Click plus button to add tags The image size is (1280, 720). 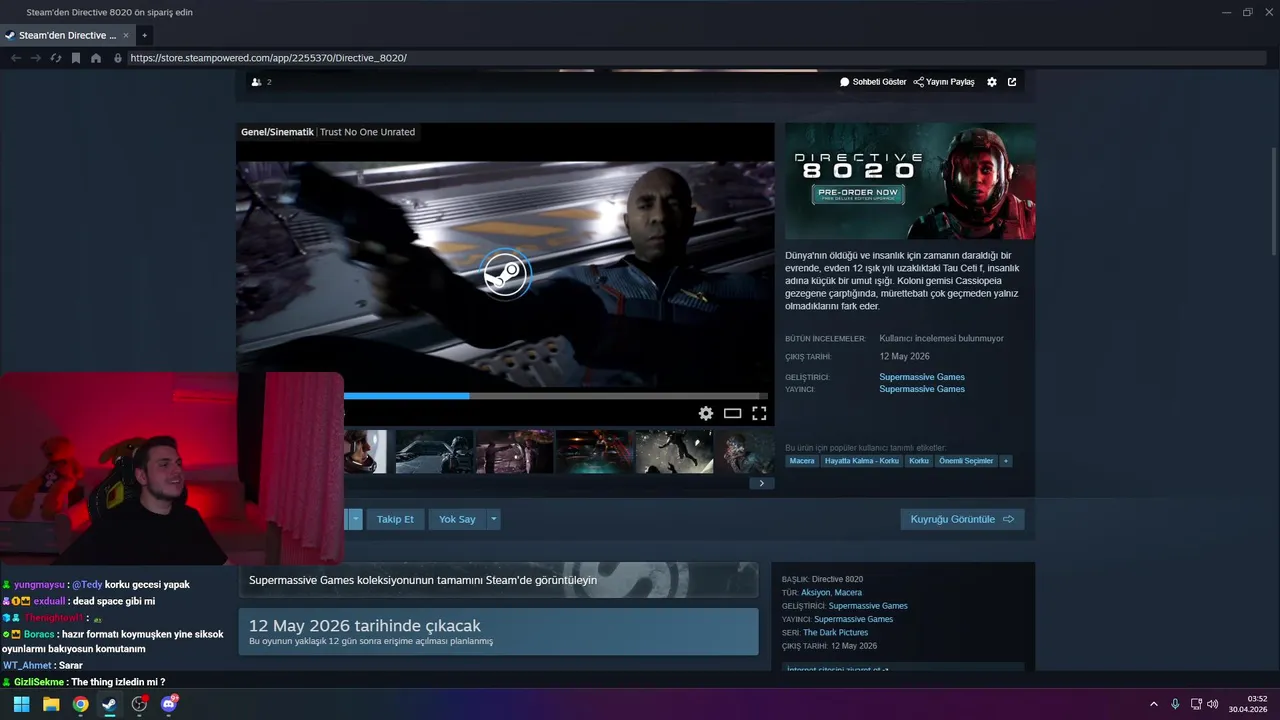tap(1006, 461)
